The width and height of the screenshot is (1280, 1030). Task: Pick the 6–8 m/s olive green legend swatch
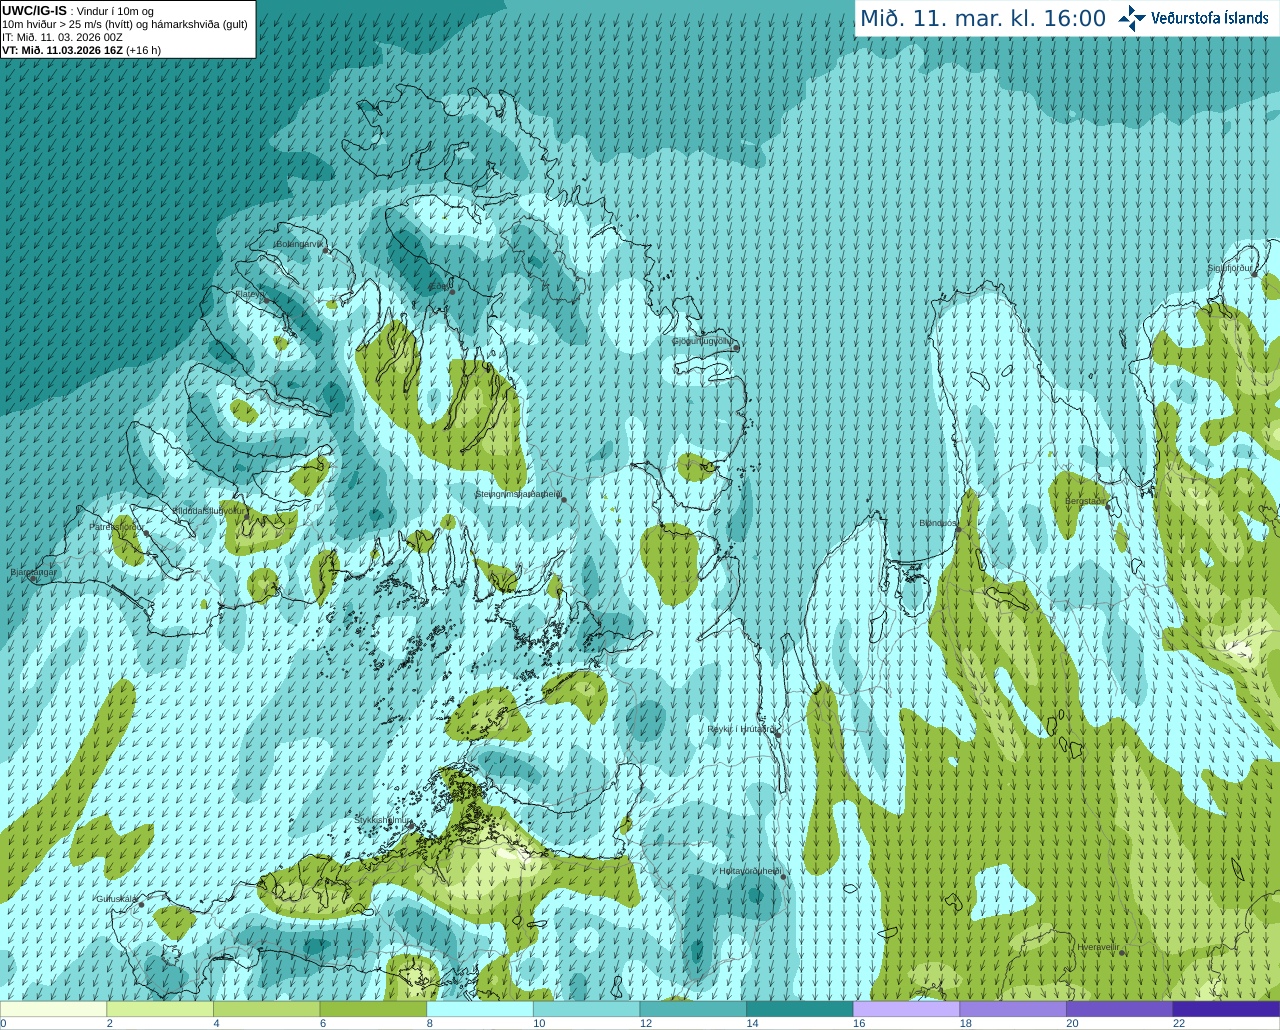(373, 1009)
